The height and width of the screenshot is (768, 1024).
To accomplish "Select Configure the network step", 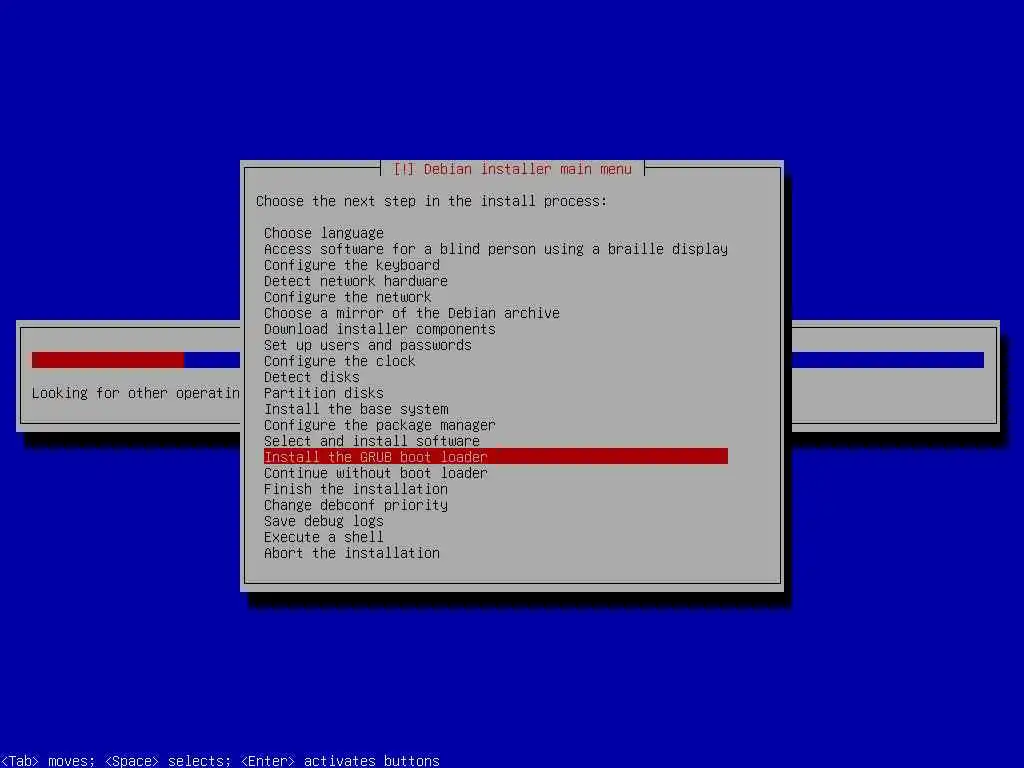I will [347, 297].
